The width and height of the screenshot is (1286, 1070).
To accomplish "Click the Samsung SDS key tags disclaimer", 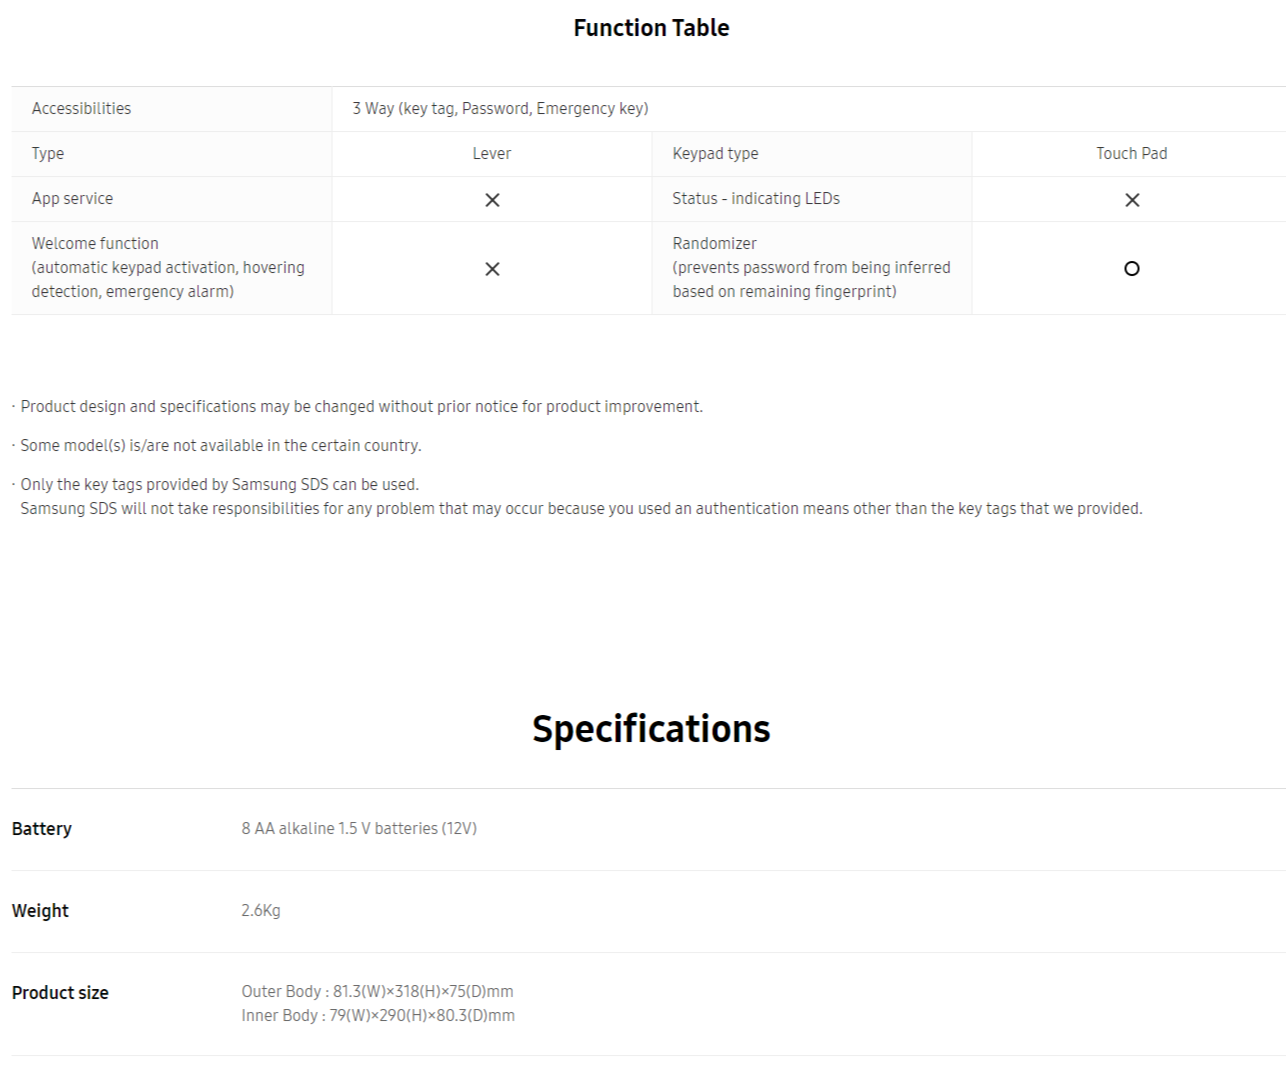I will click(x=577, y=496).
